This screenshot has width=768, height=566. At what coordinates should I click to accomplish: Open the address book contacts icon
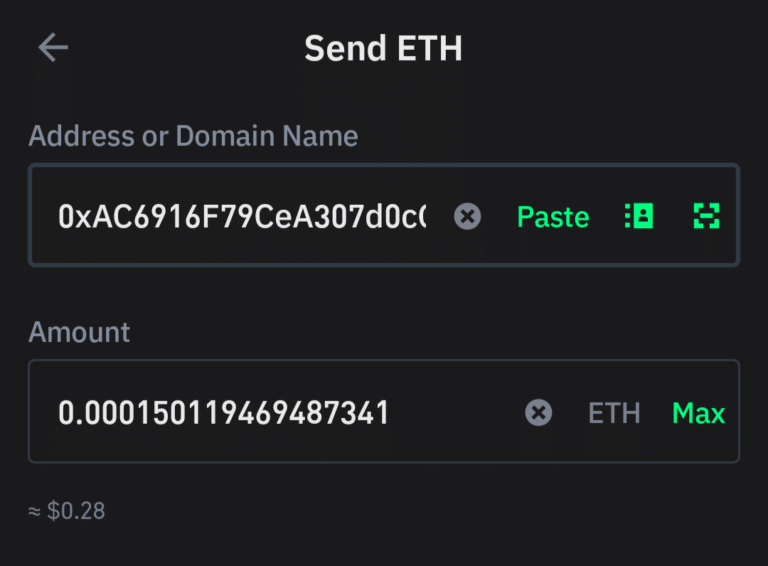639,216
